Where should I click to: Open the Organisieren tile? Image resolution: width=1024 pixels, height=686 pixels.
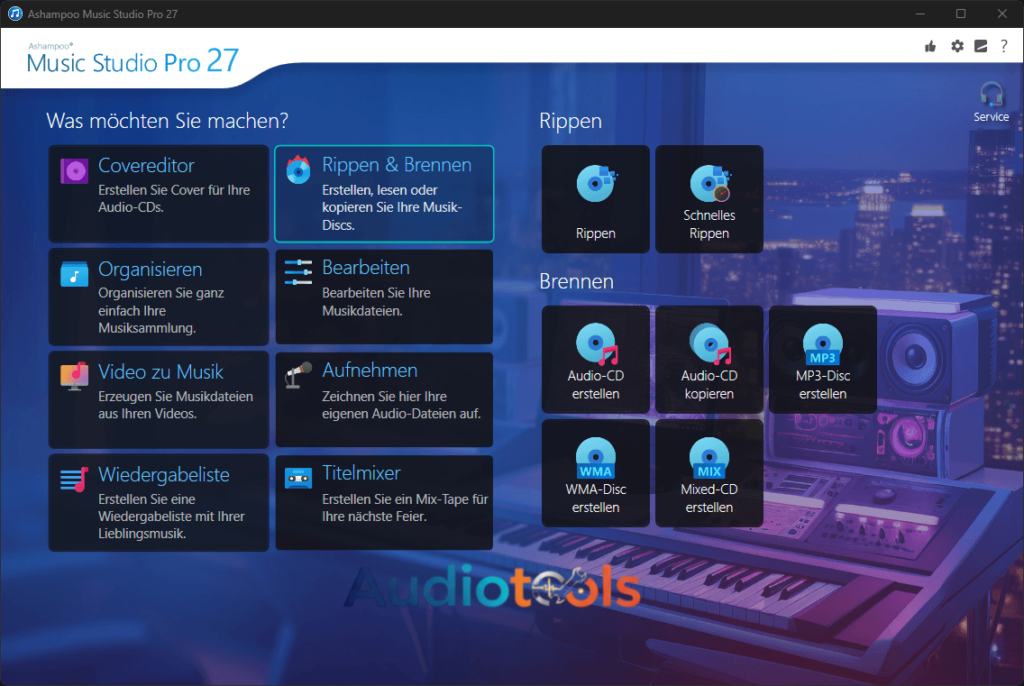(159, 297)
